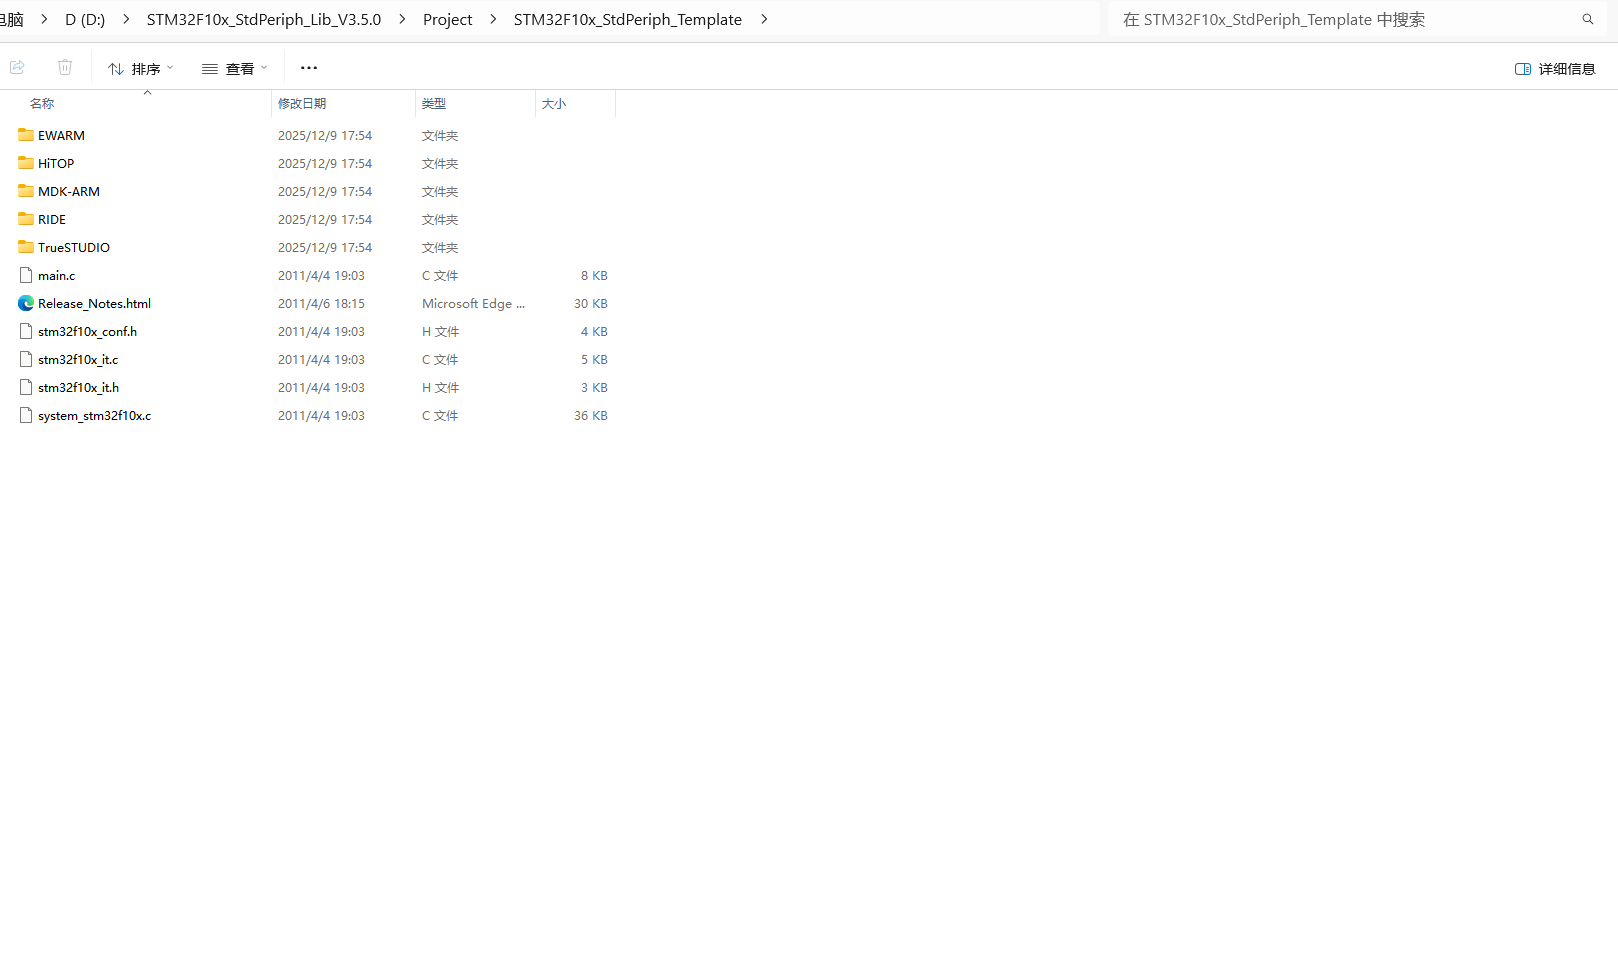
Task: Click the H 文件 type of stm32f10x_conf.h
Action: click(440, 331)
